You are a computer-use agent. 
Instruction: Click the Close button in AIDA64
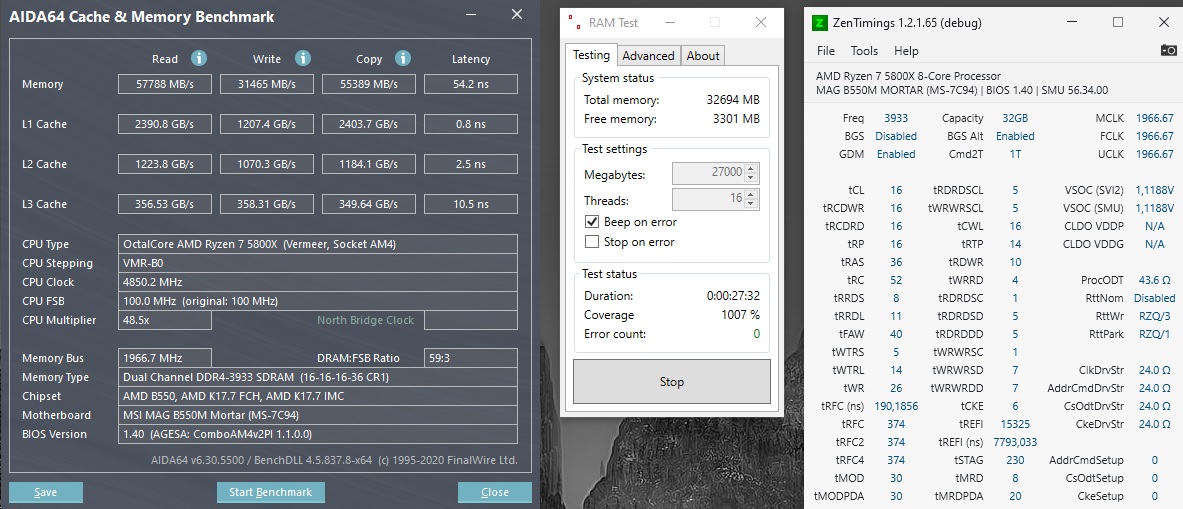494,492
